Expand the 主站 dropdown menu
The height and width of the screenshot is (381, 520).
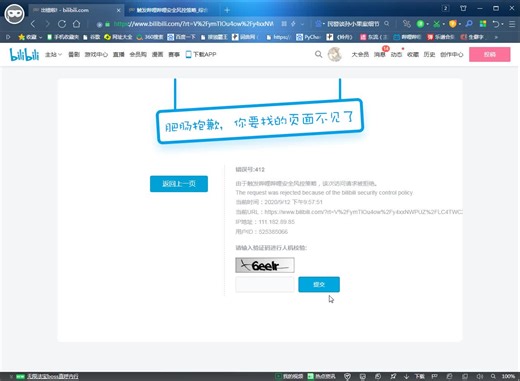(53, 54)
